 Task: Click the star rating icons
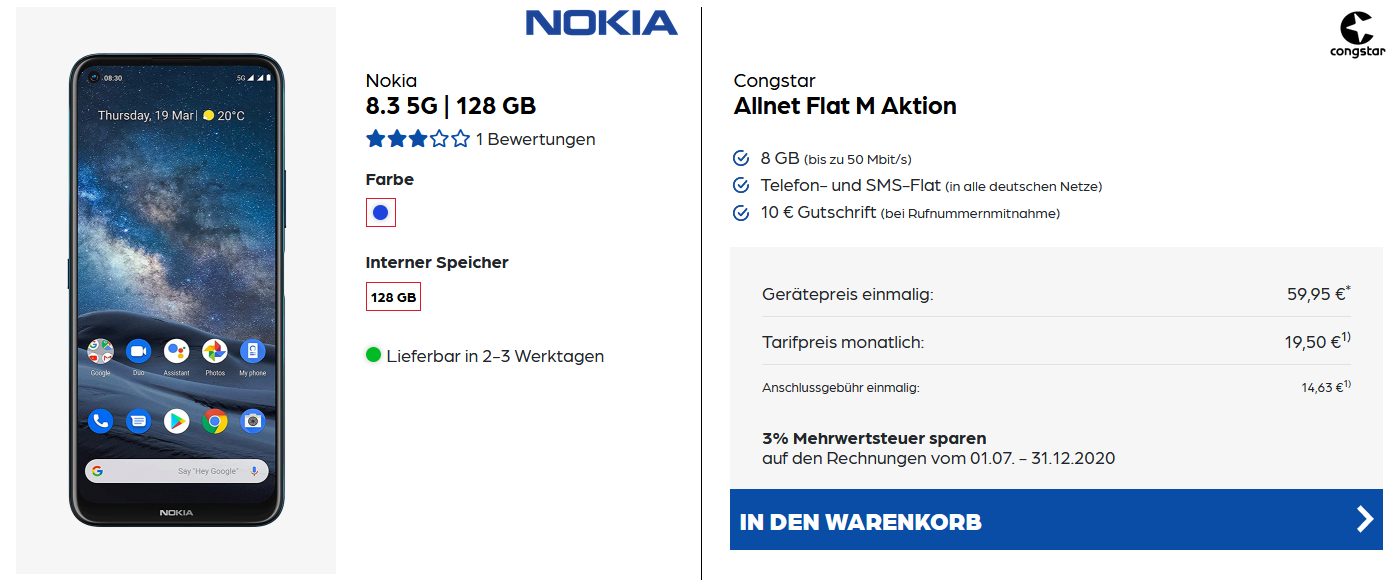click(417, 139)
